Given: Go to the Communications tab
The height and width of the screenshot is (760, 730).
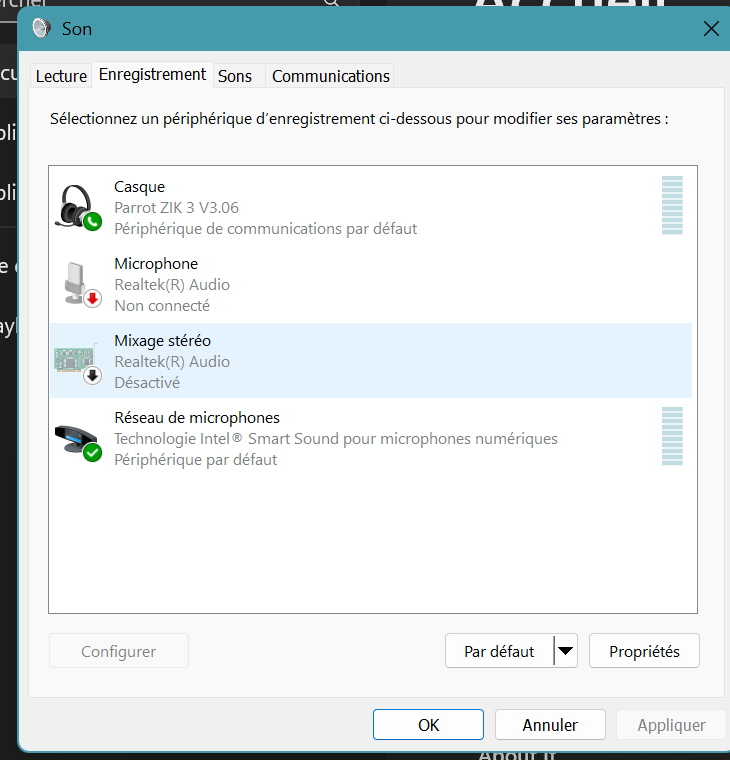Looking at the screenshot, I should pos(331,76).
